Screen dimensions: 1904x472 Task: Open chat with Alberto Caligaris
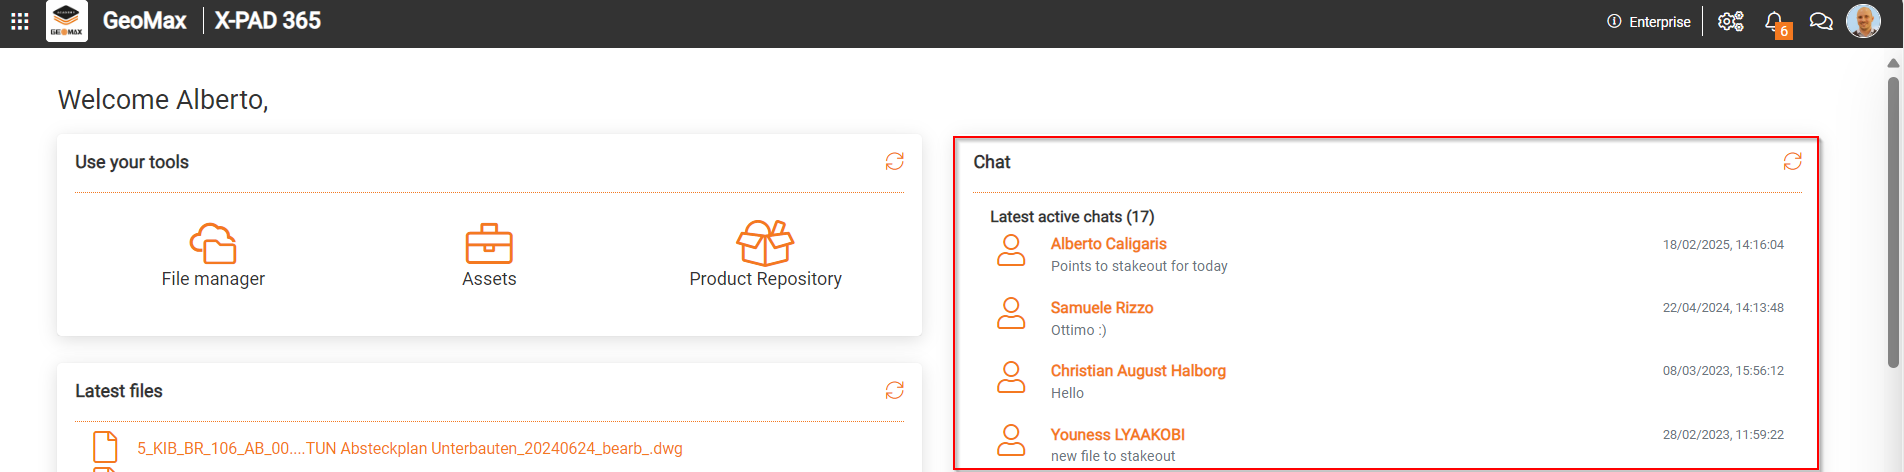point(1108,244)
